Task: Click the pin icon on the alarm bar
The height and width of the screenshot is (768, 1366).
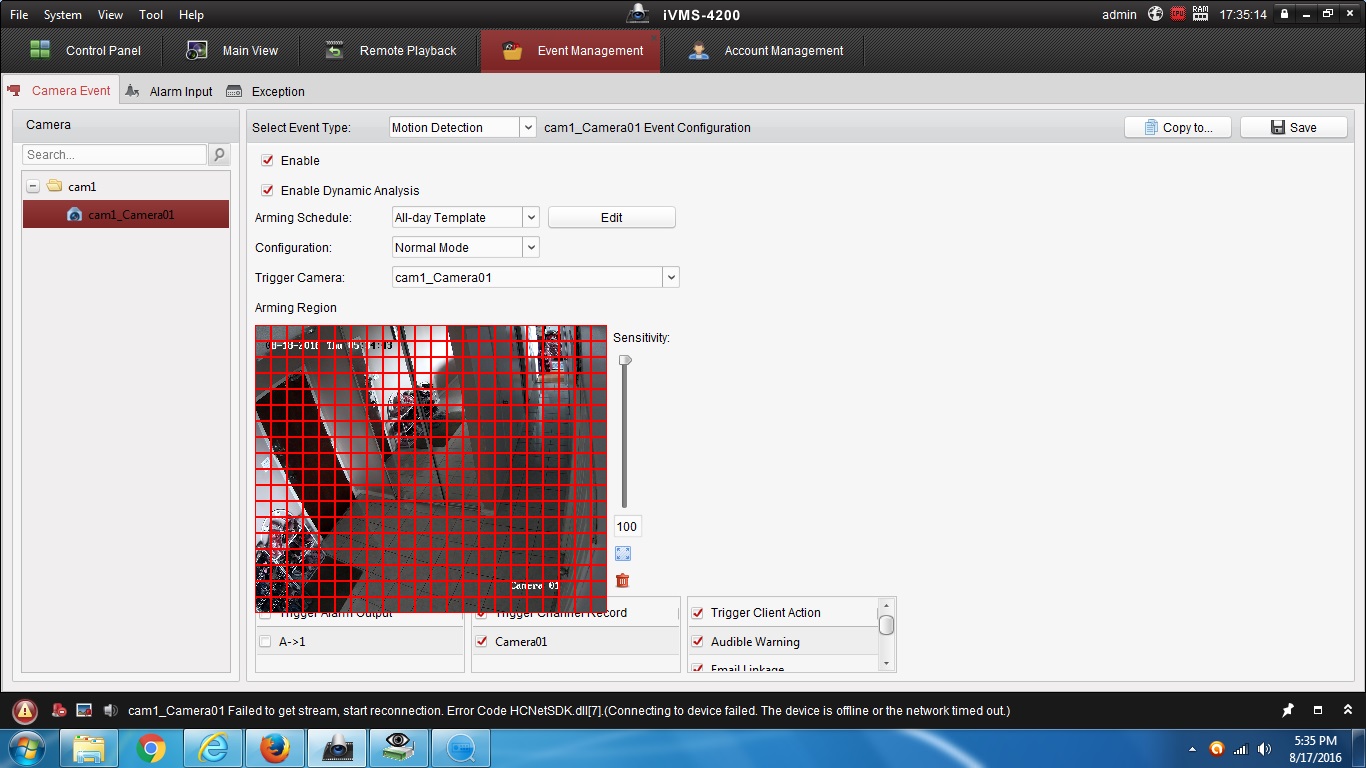Action: coord(1288,711)
